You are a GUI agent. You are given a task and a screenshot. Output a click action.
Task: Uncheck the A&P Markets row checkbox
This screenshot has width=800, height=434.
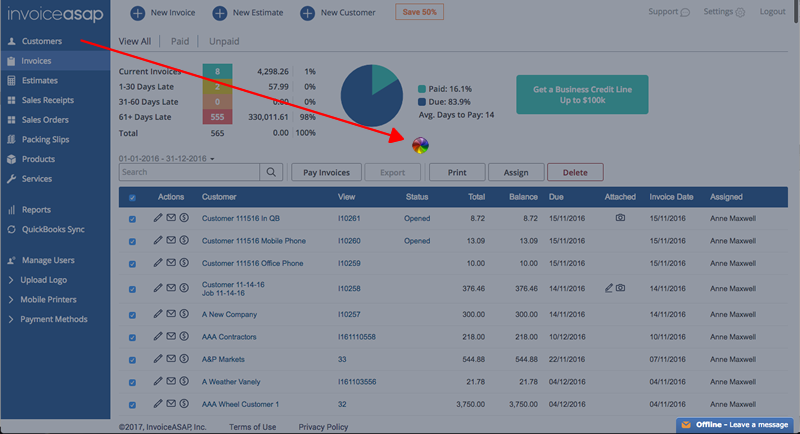(132, 359)
